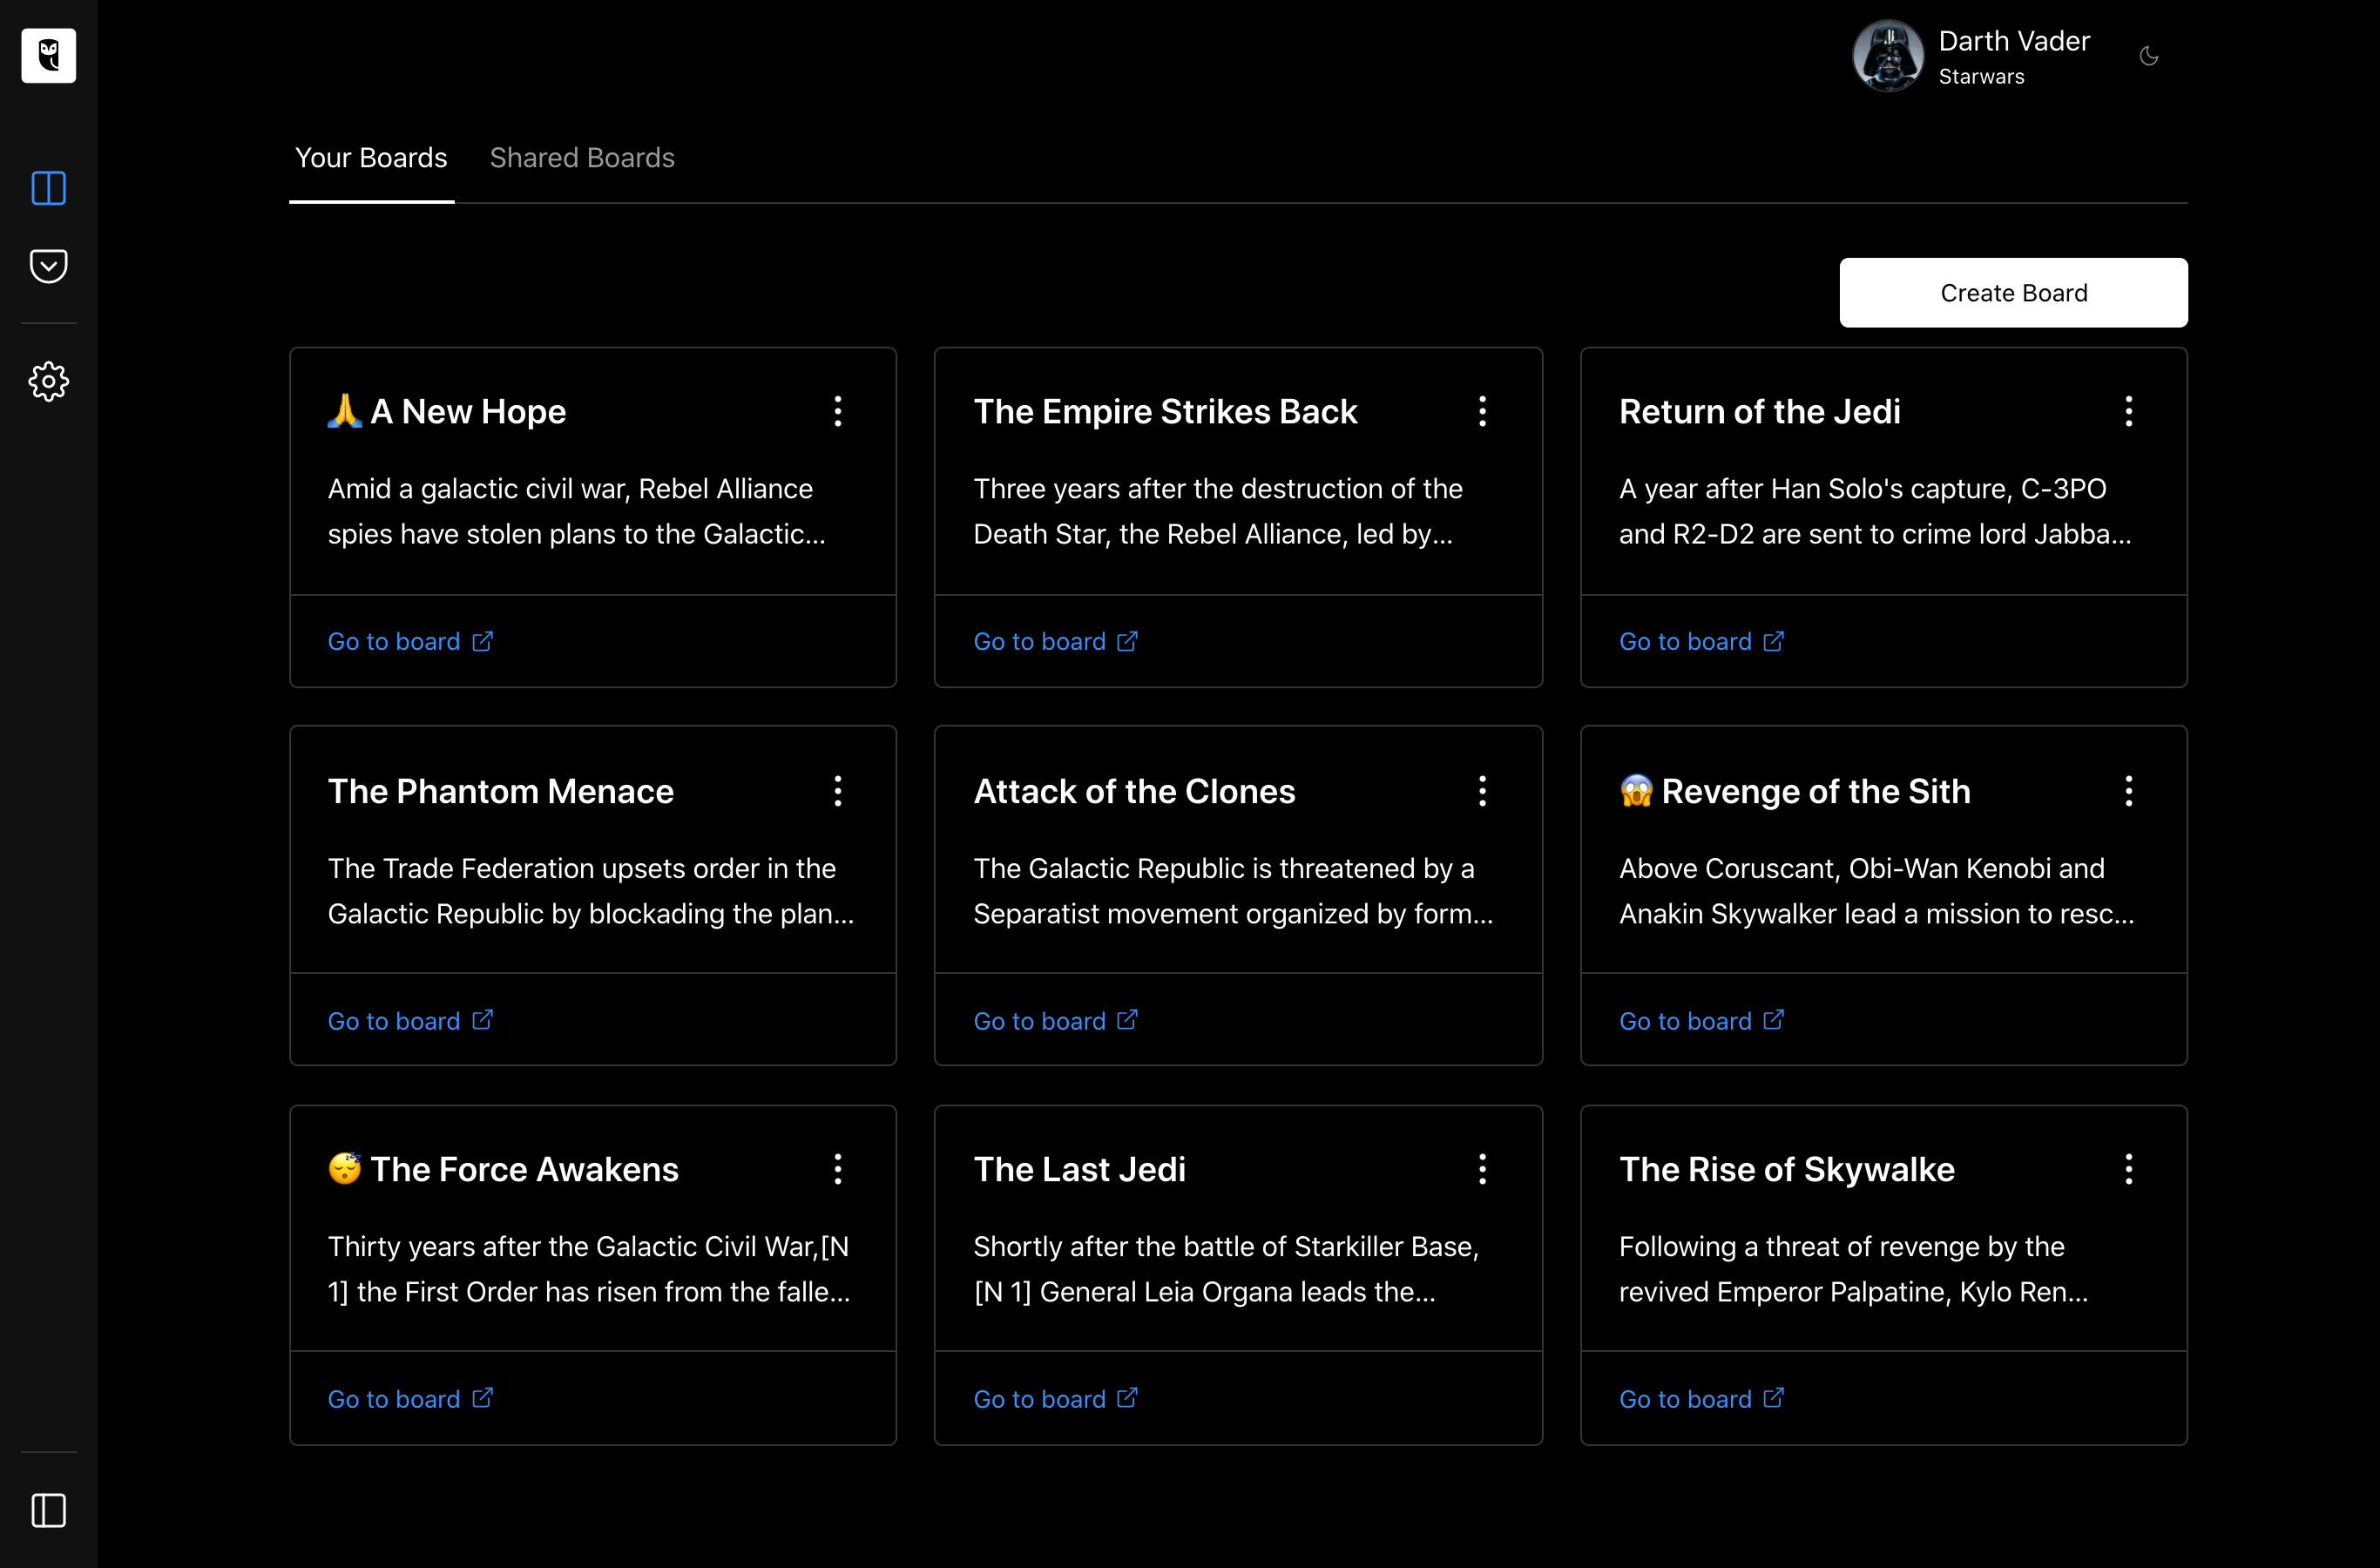Go to board link for The Force Awakens

coord(411,1398)
